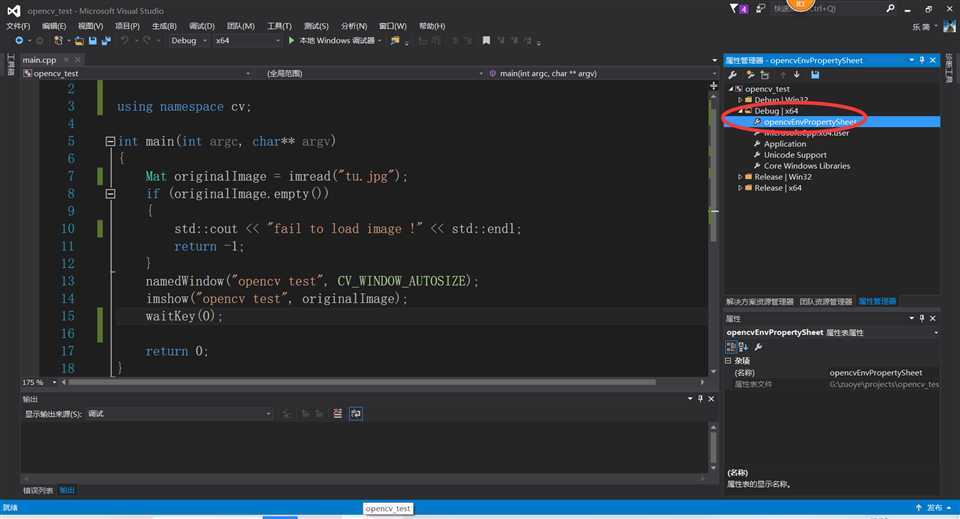
Task: Click the move down arrow in Property Manager
Action: [797, 75]
